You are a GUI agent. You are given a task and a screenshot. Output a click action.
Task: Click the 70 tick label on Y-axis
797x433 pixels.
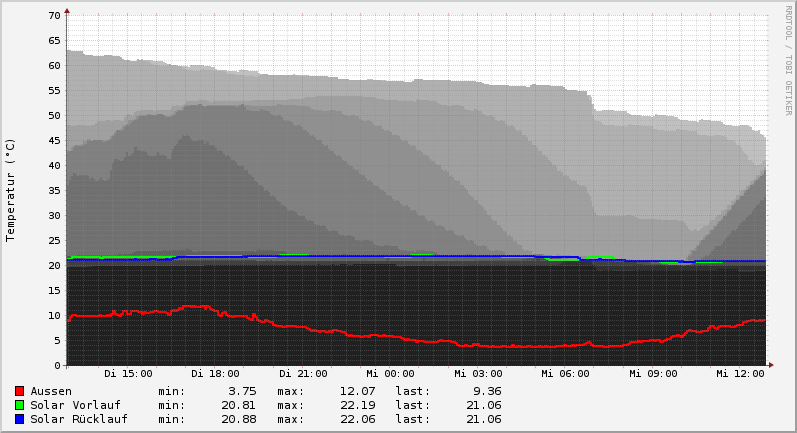tap(55, 16)
